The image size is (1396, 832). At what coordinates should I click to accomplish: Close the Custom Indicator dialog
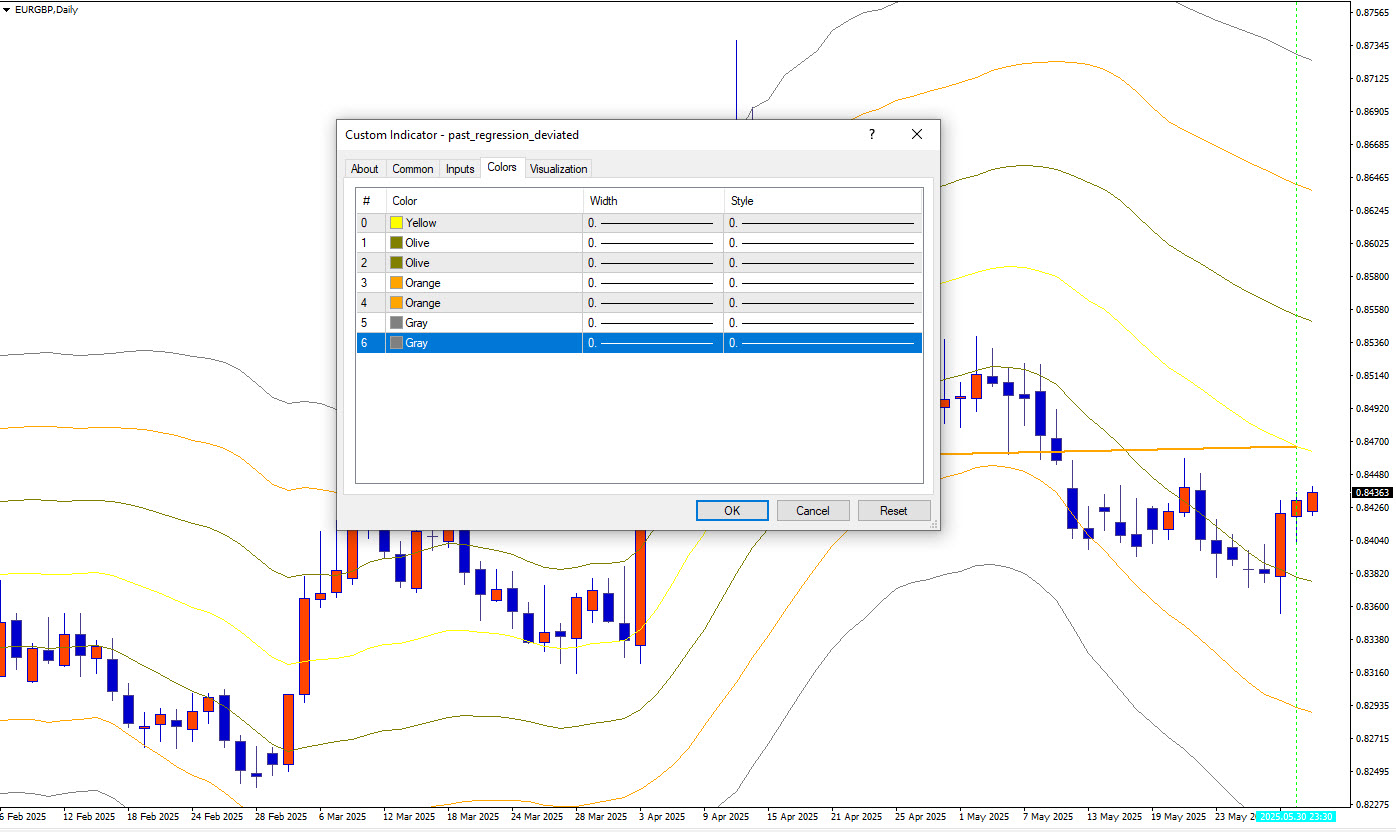pos(916,134)
